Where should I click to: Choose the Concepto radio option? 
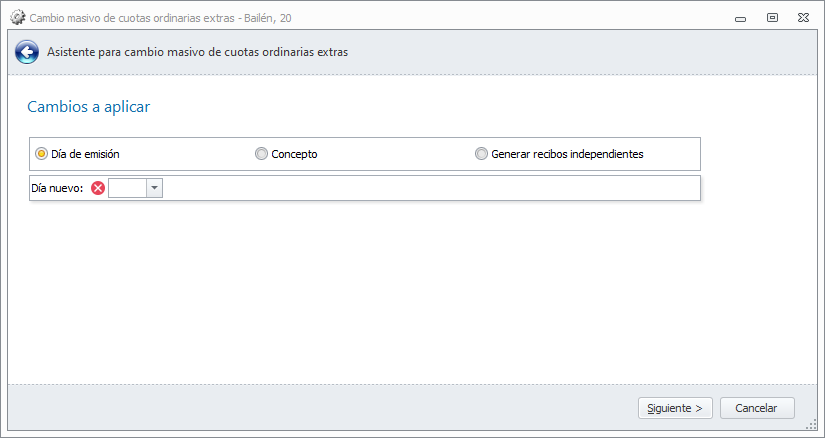coord(261,154)
